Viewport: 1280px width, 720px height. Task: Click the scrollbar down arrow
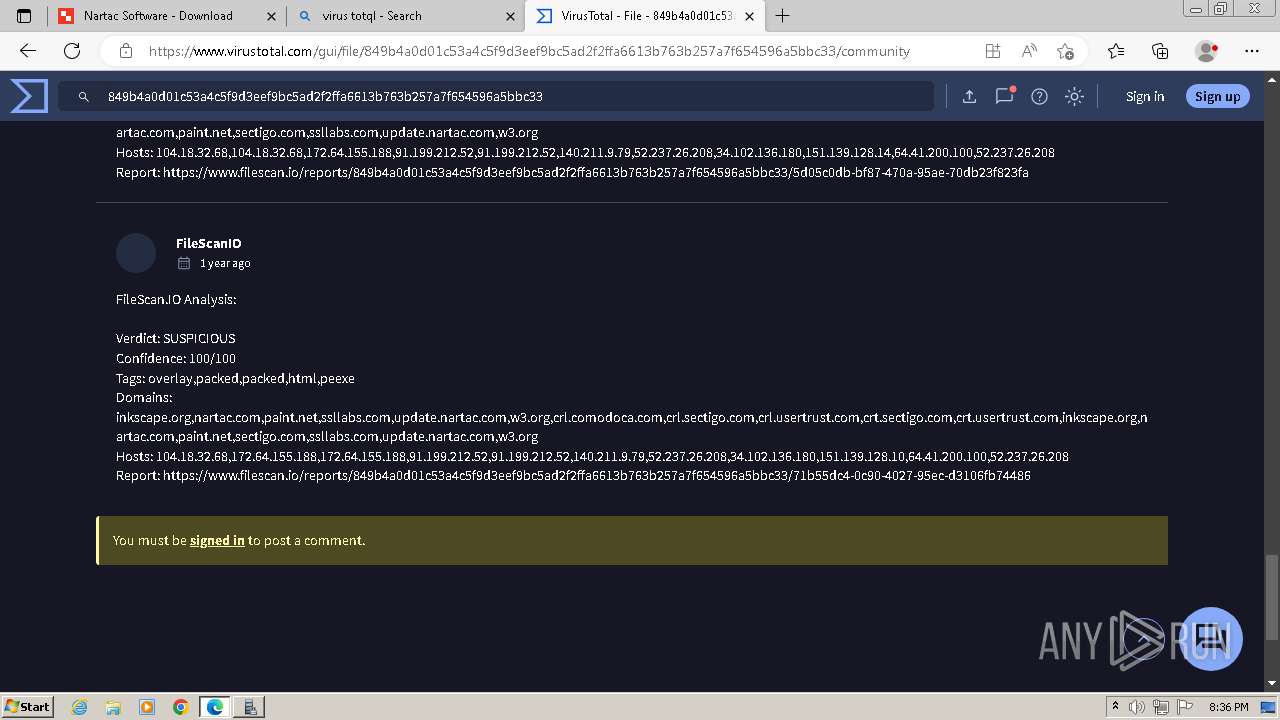pos(1271,683)
